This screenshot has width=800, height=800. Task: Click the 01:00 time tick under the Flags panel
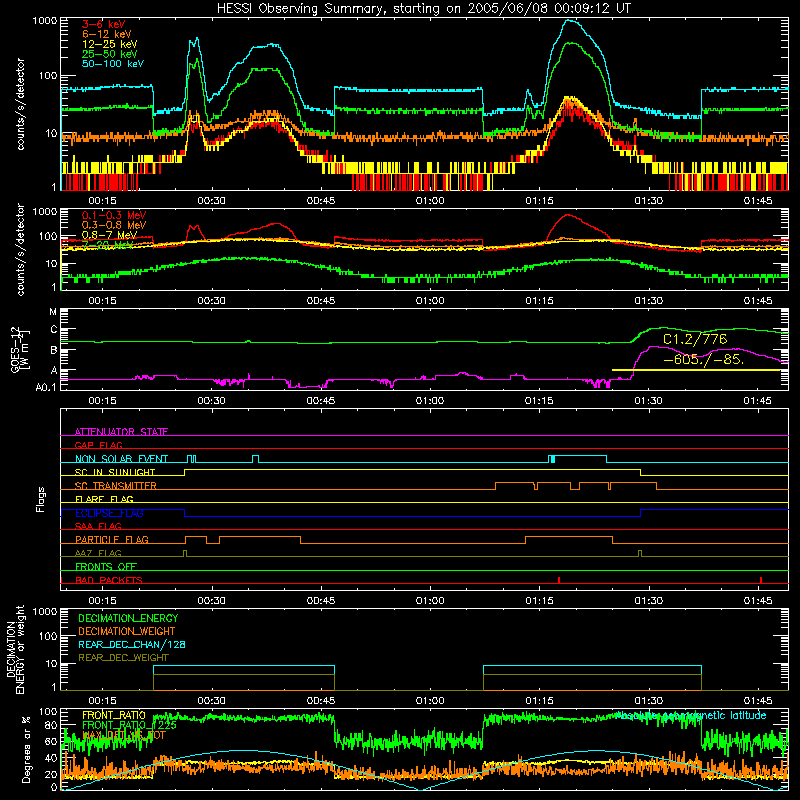pyautogui.click(x=430, y=600)
